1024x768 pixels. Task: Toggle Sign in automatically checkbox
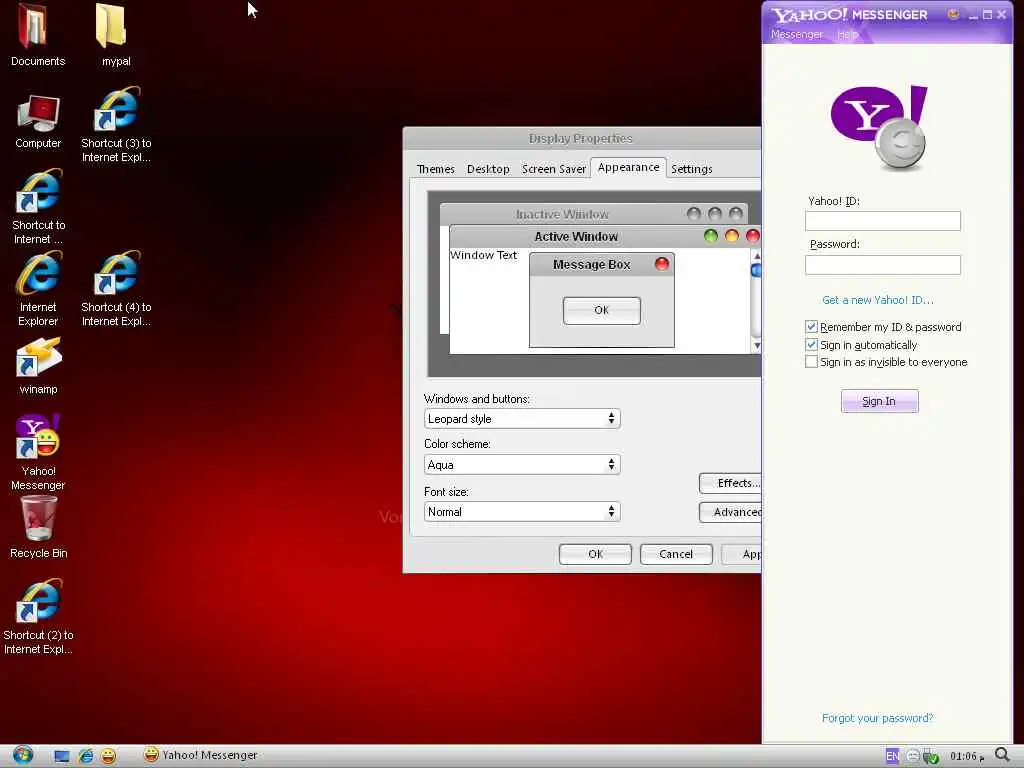click(x=811, y=344)
